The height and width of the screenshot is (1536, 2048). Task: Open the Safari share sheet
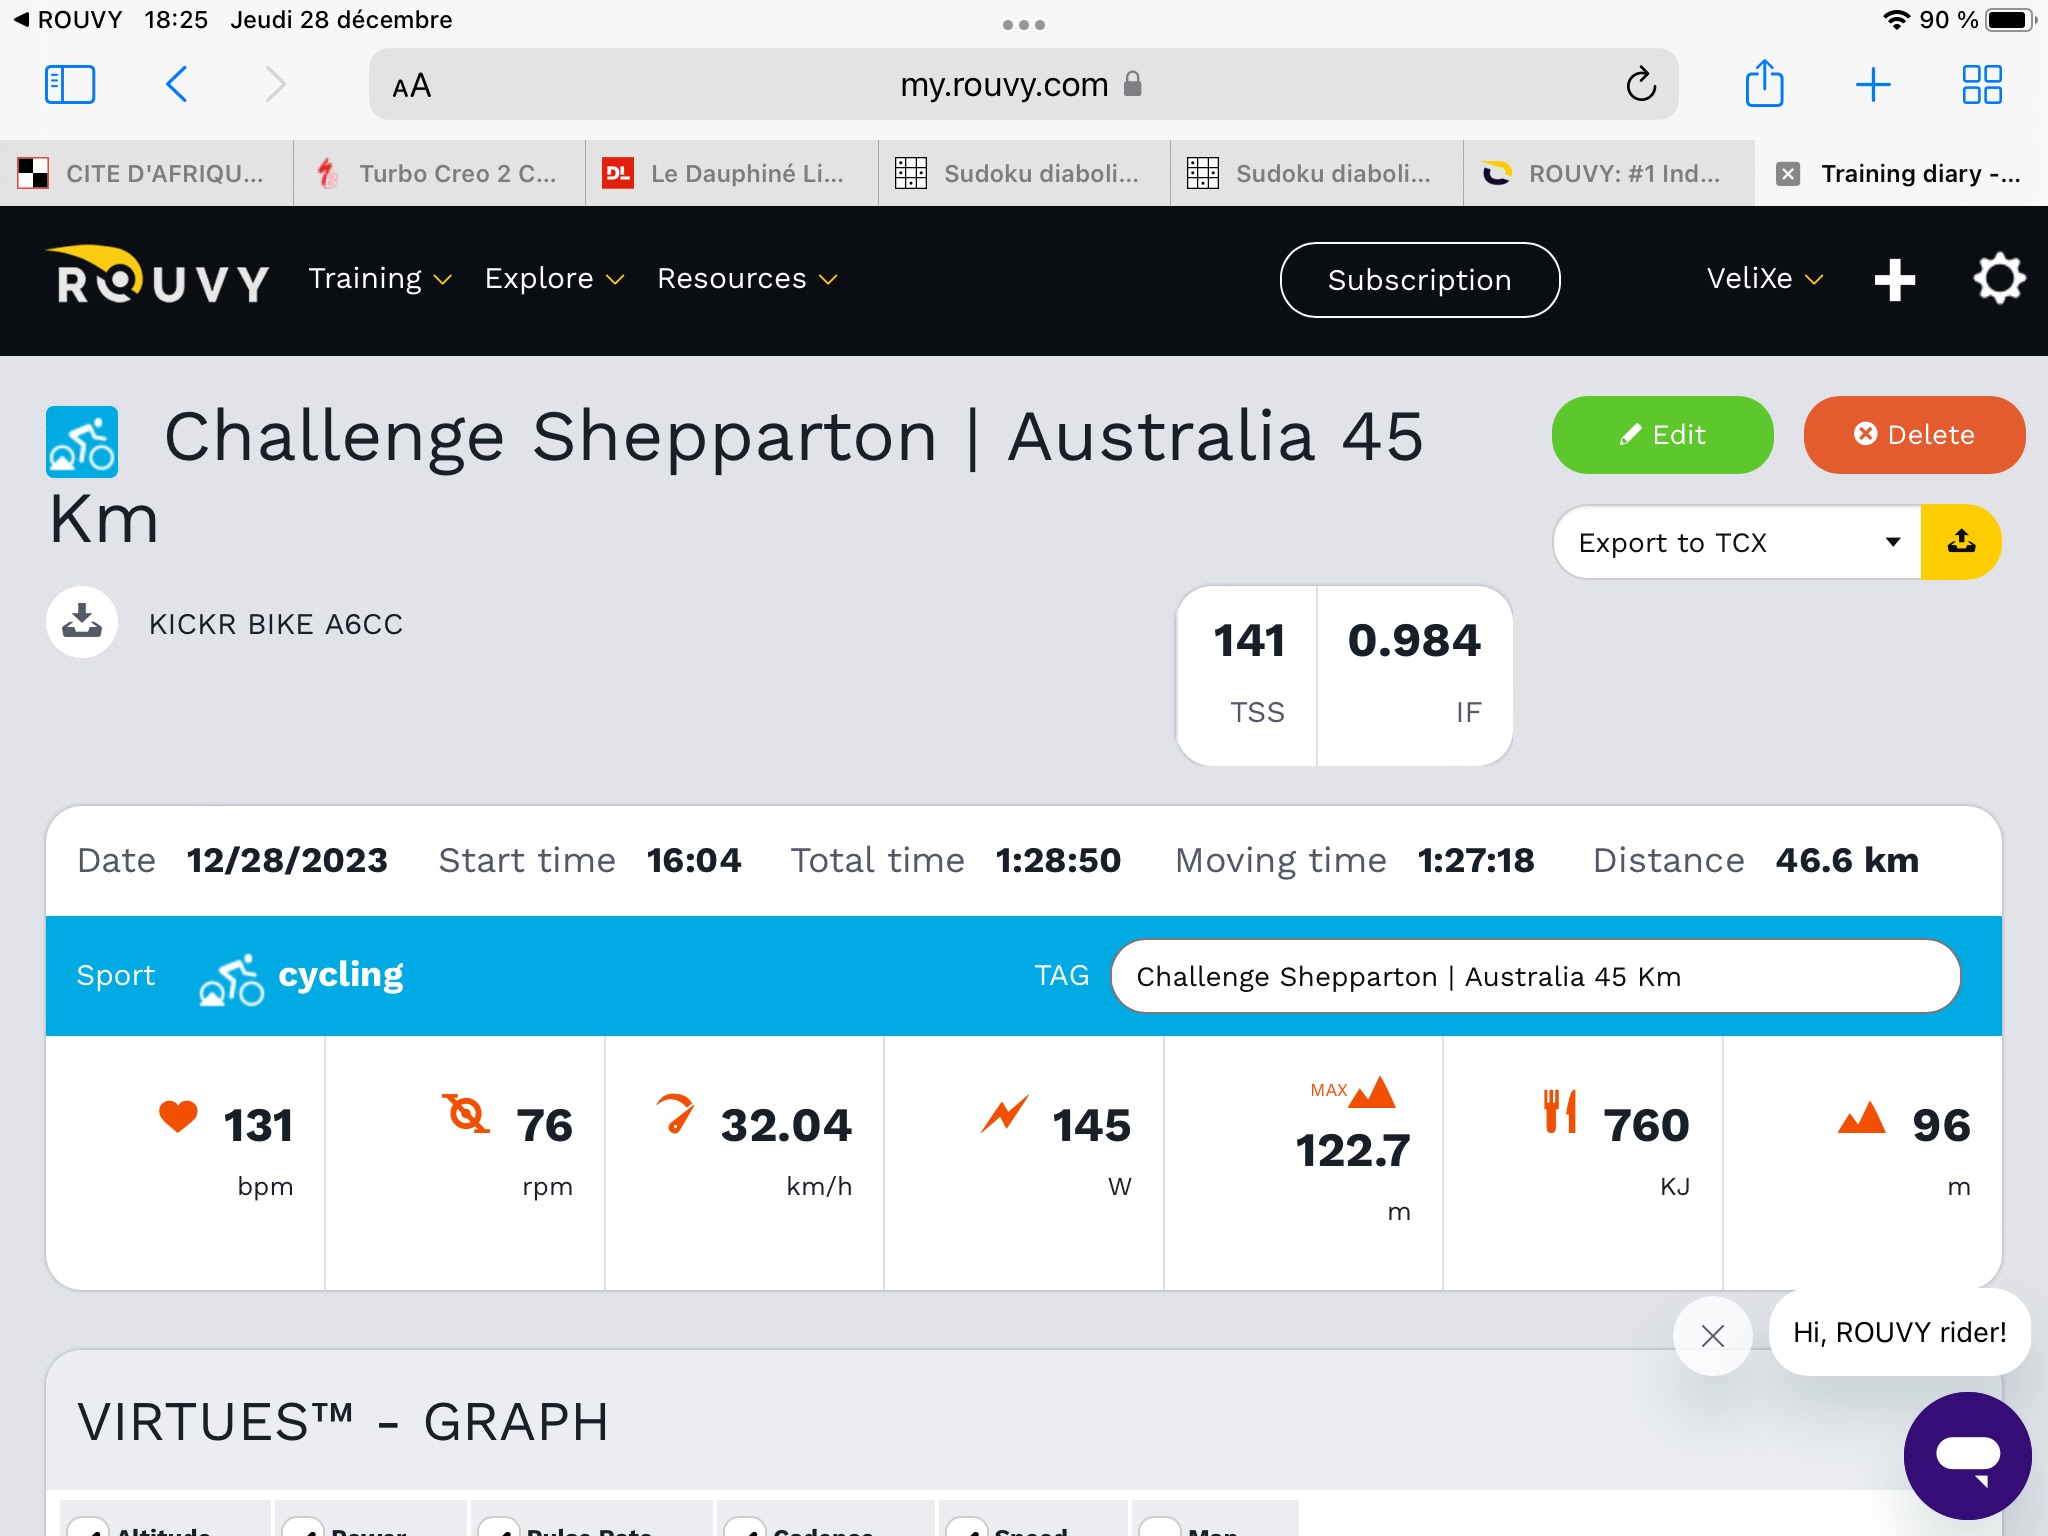(x=1764, y=83)
